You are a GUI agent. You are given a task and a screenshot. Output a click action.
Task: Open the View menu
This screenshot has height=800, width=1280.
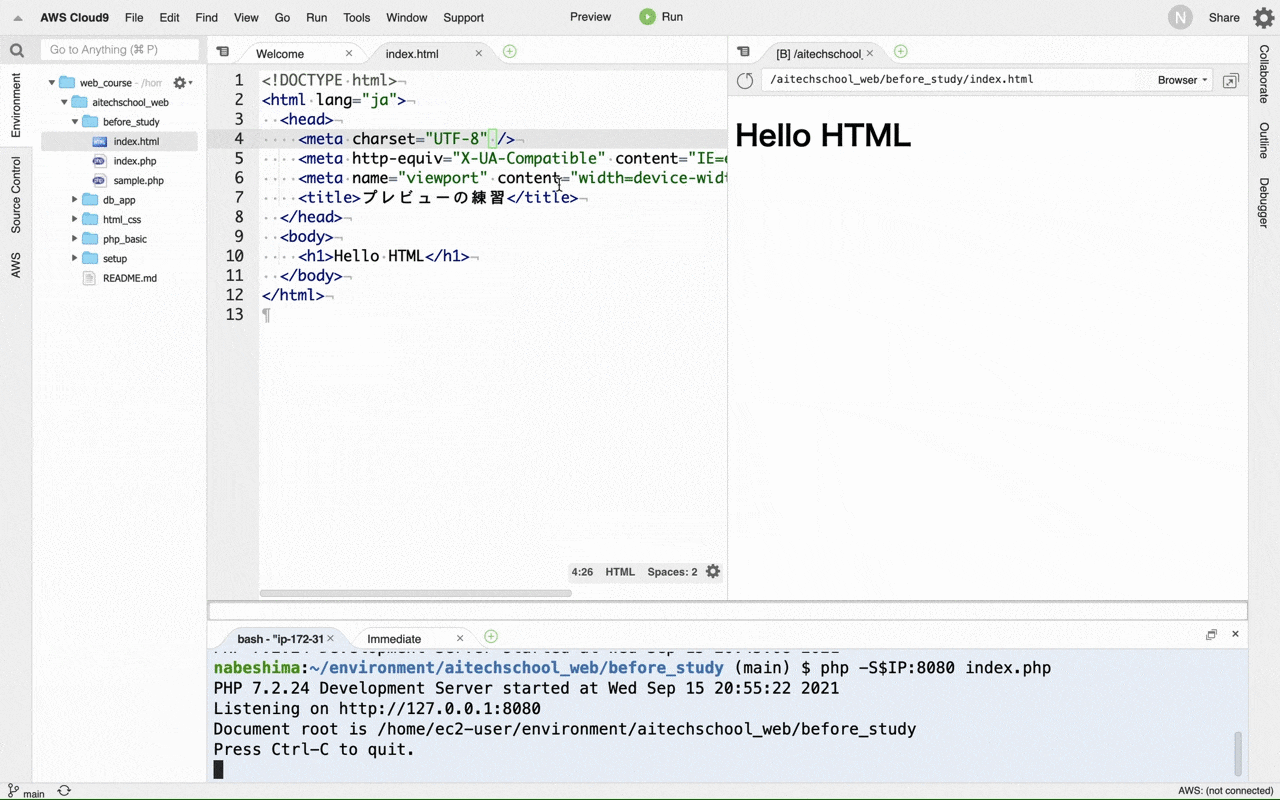[x=246, y=18]
